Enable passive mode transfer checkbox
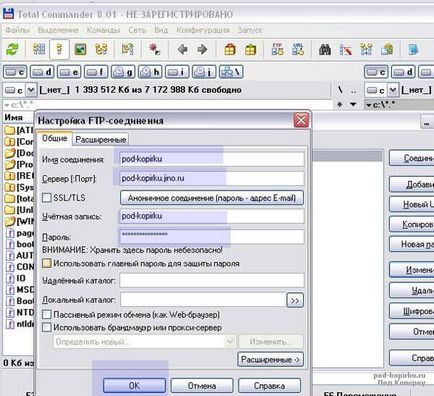This screenshot has height=396, width=434. (47, 314)
